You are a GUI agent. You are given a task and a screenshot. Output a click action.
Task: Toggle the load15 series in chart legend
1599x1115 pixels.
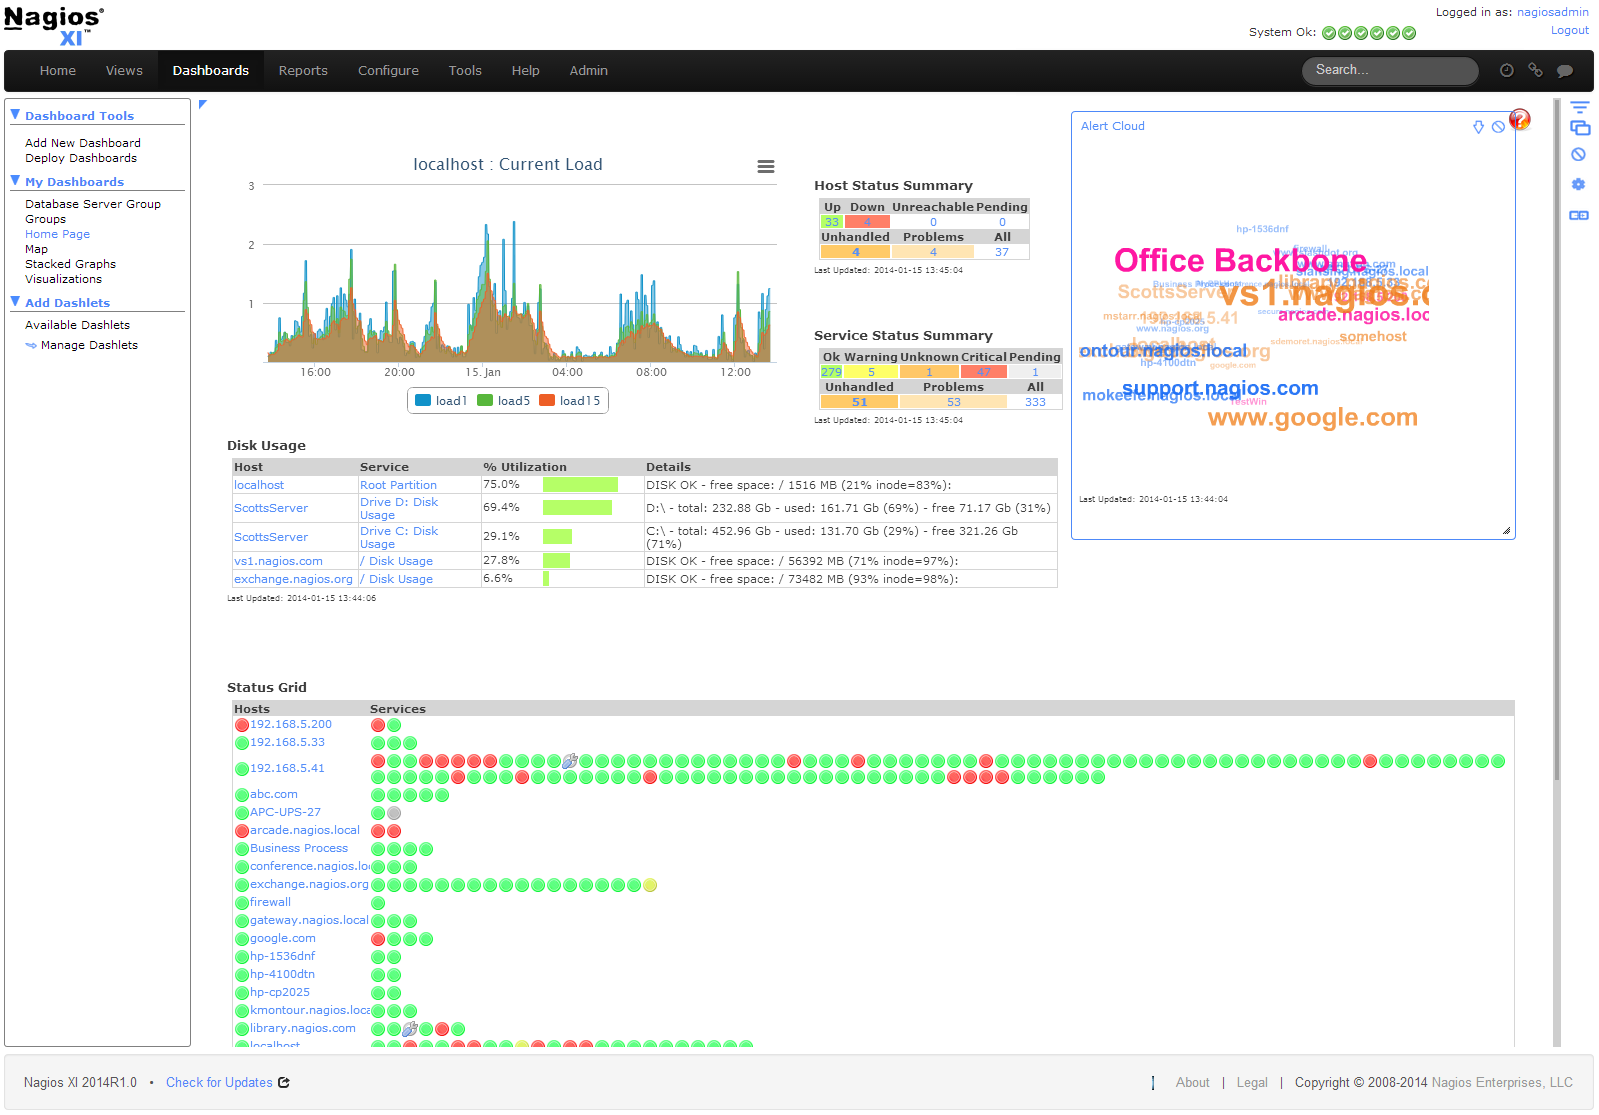pyautogui.click(x=570, y=401)
